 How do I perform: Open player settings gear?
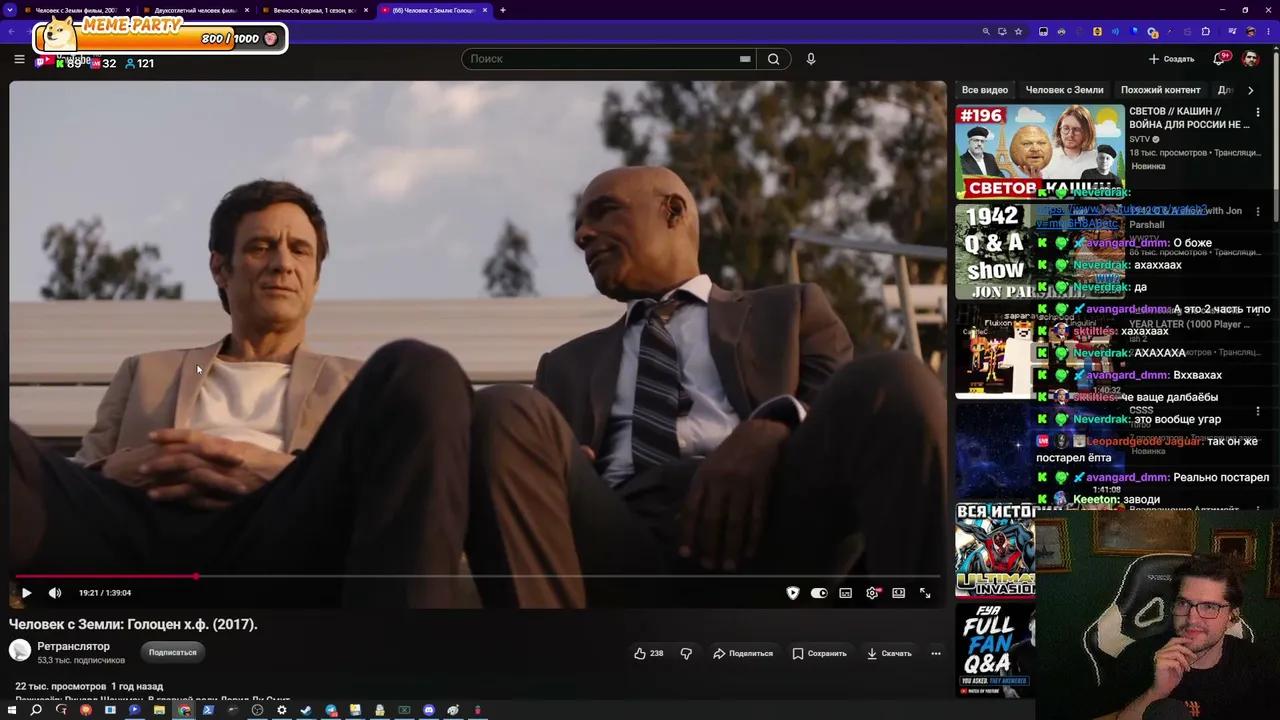pos(872,593)
